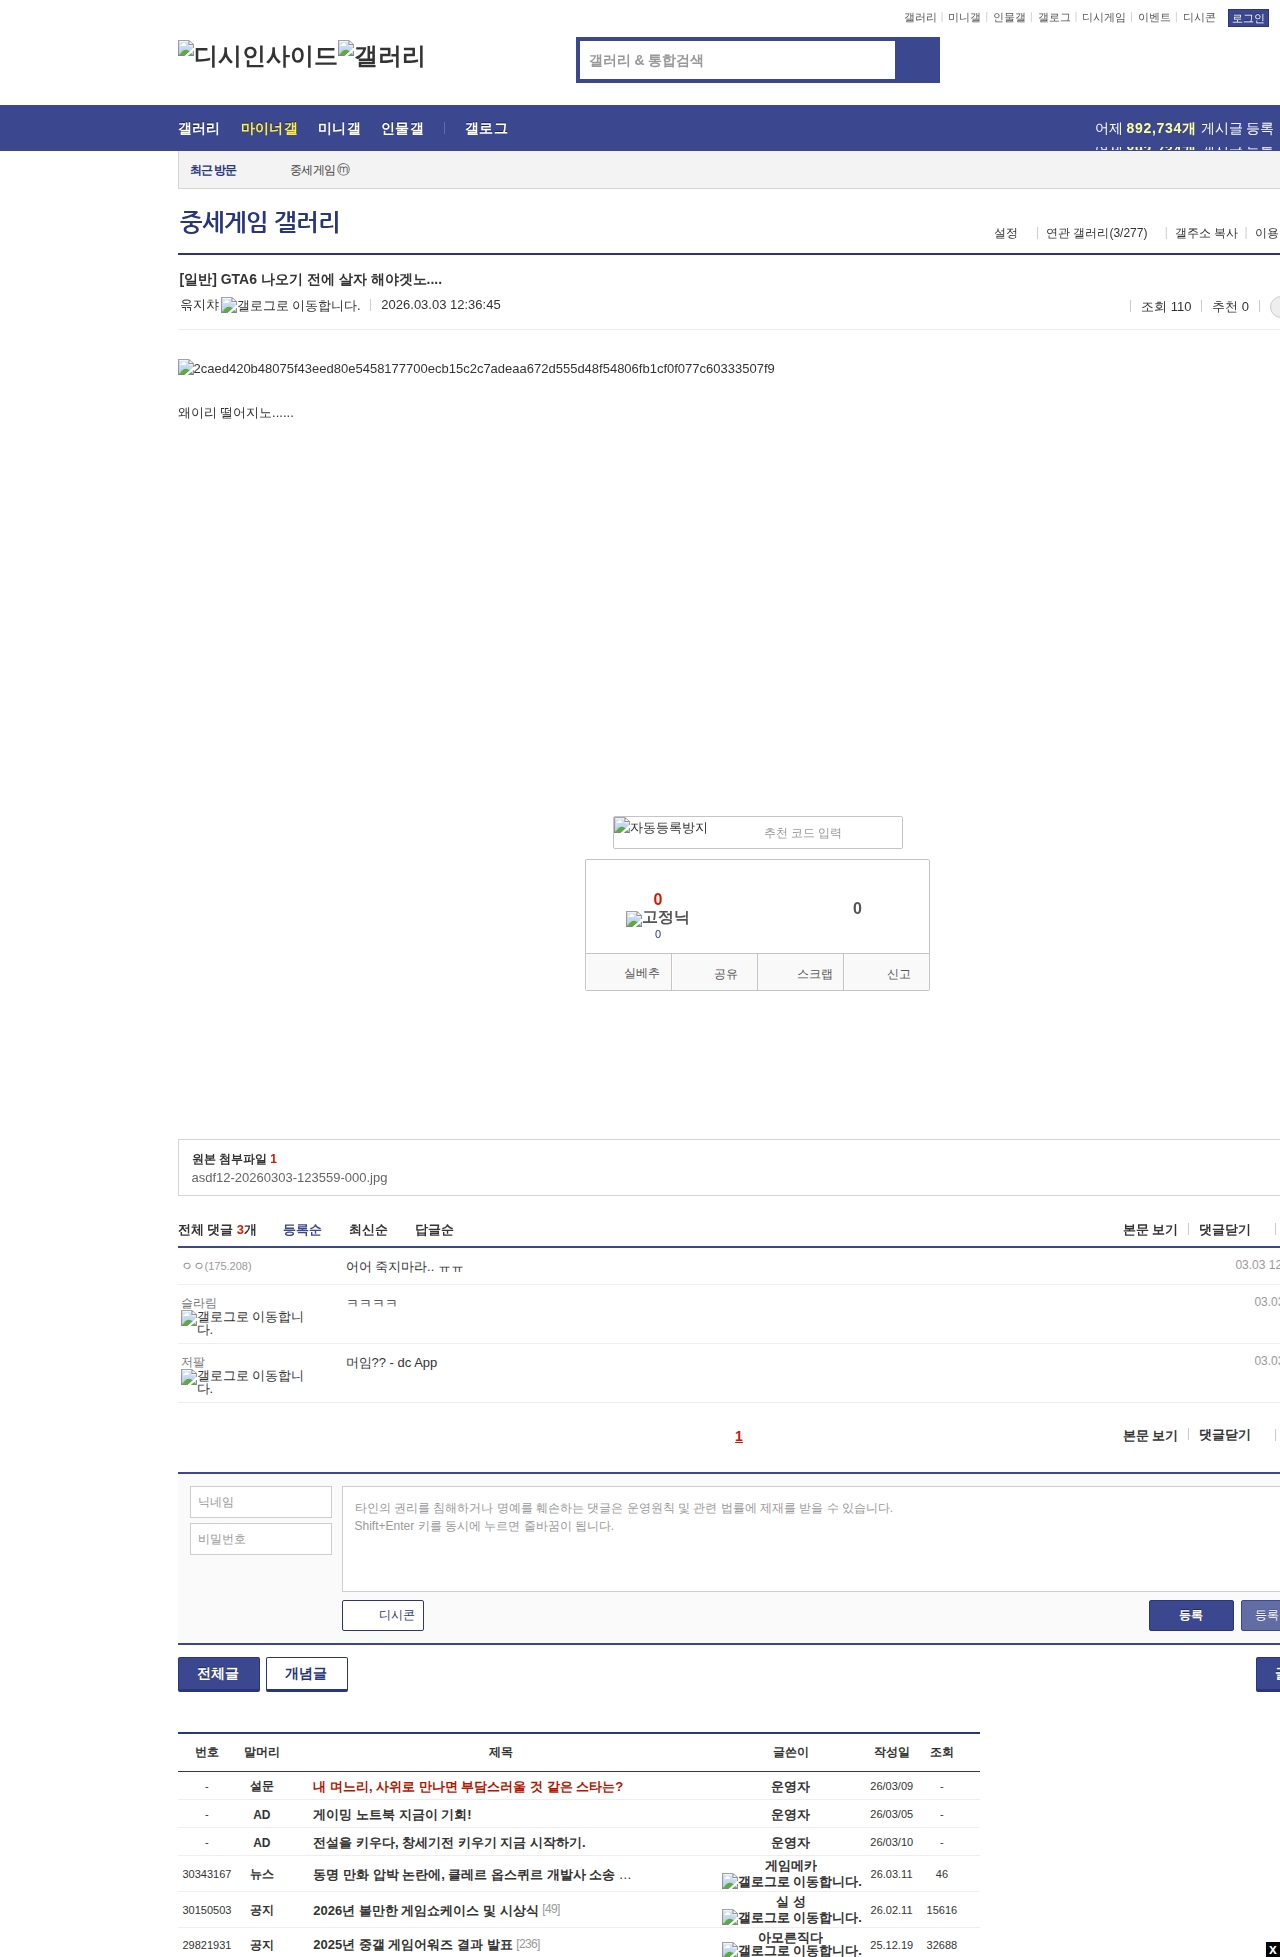
Task: Click the 닉네임 input field
Action: 261,1502
